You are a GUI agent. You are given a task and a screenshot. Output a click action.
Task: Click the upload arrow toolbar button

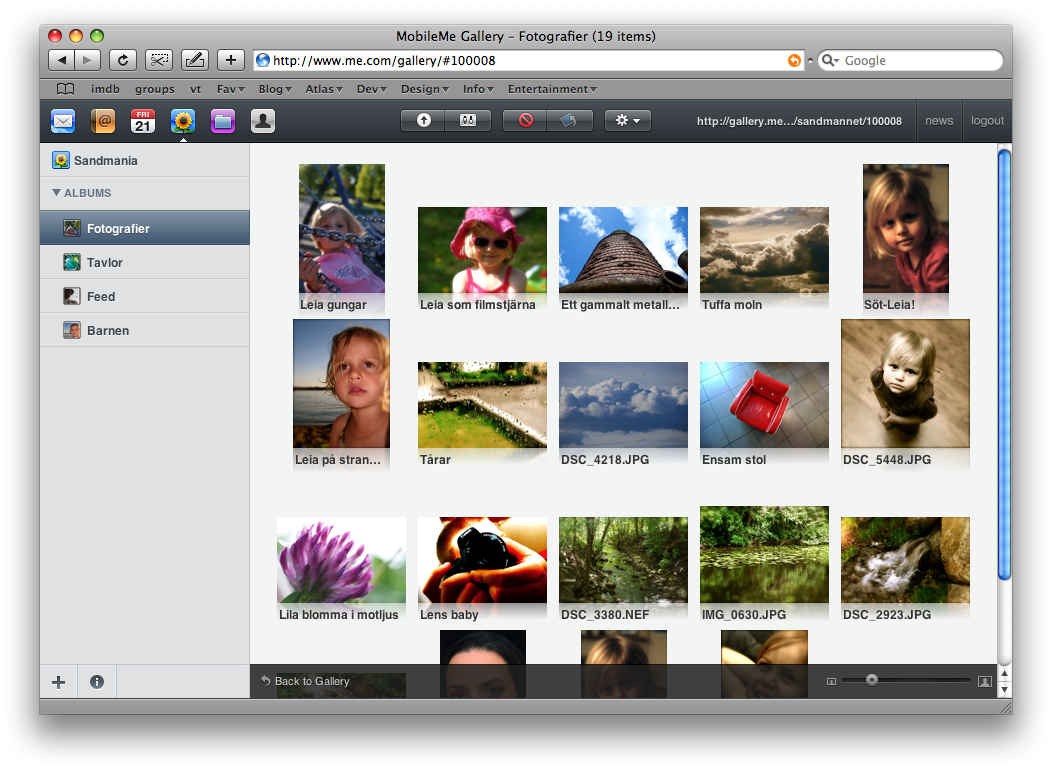(424, 120)
